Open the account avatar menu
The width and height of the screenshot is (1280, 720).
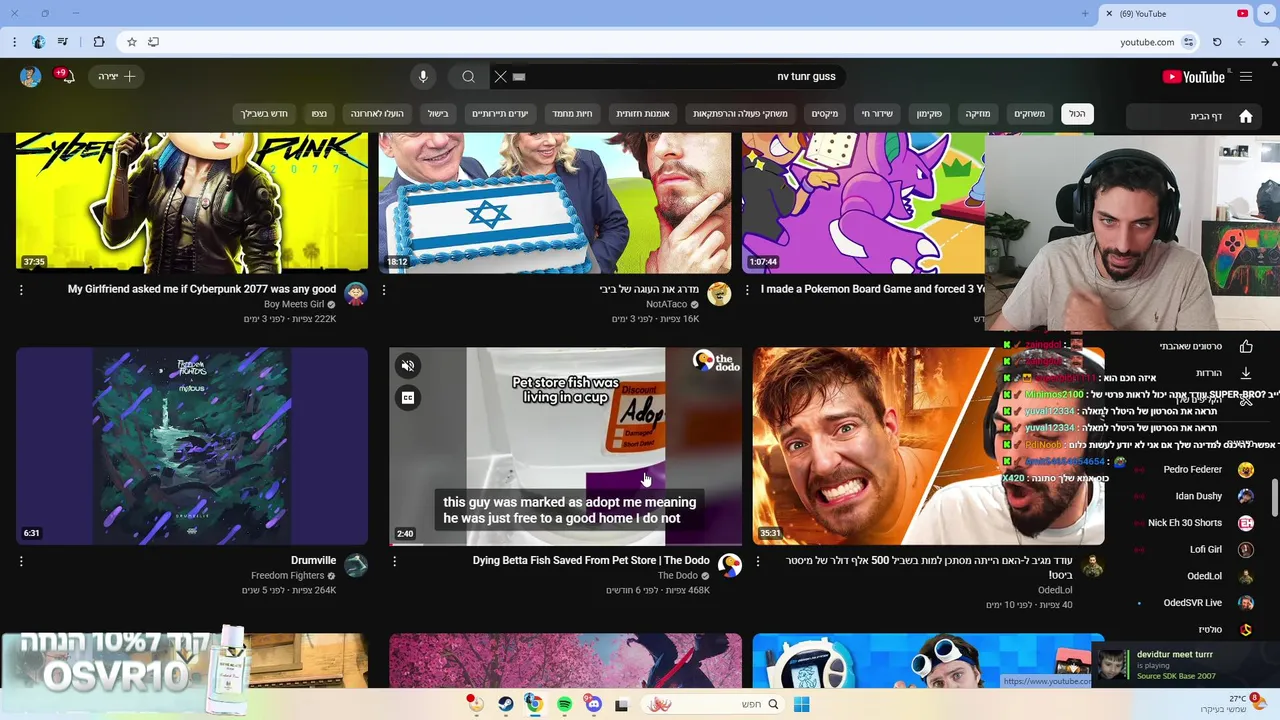click(x=30, y=77)
